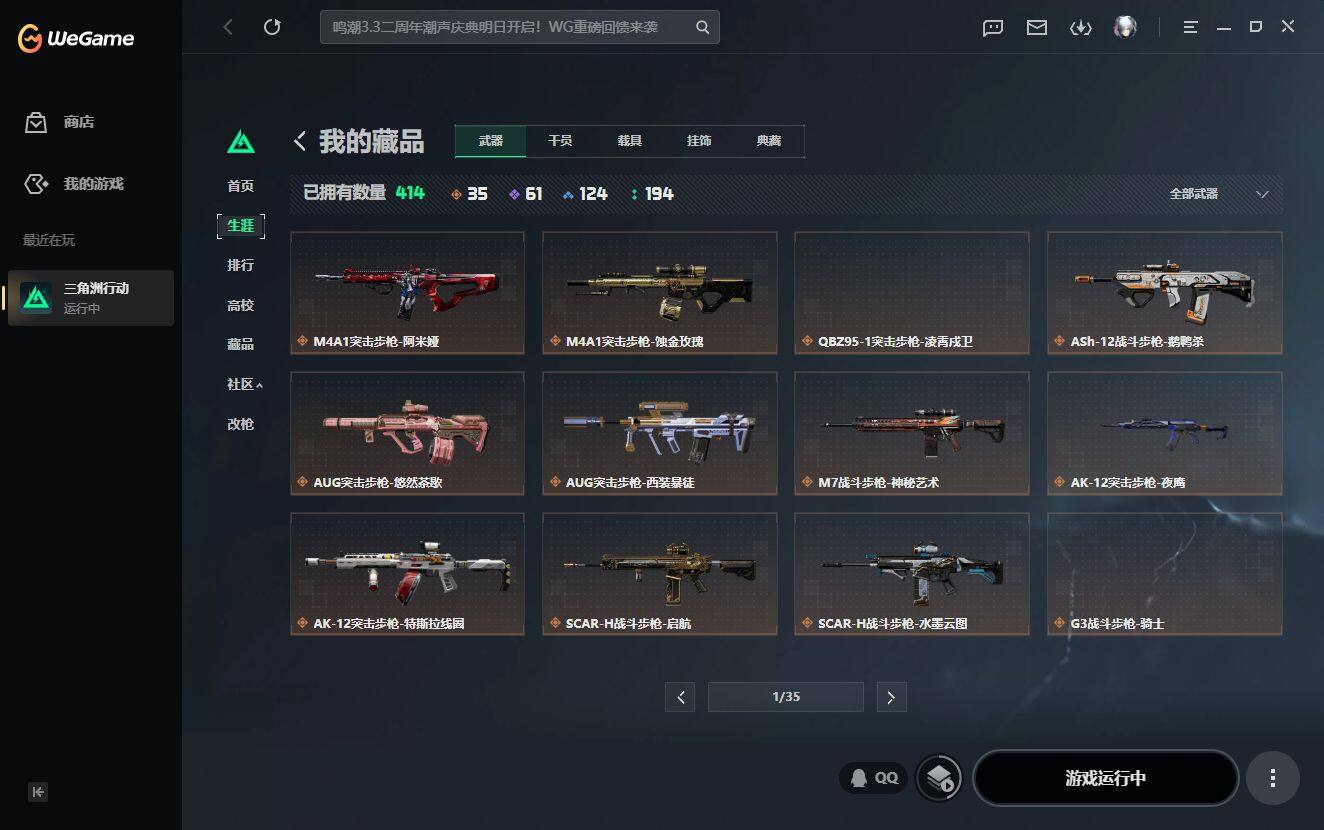Go to next page of collection
The height and width of the screenshot is (830, 1324).
pyautogui.click(x=891, y=697)
